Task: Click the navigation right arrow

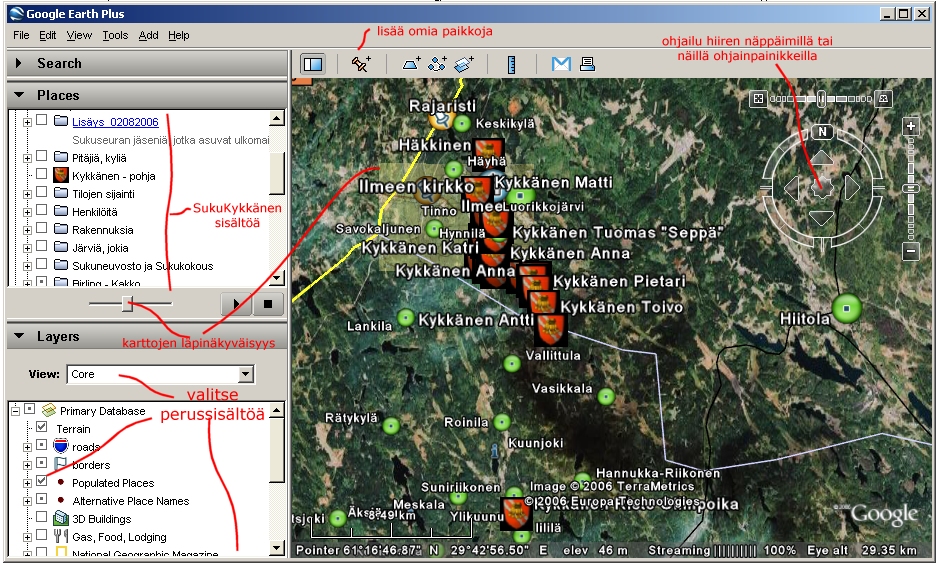Action: pyautogui.click(x=852, y=188)
